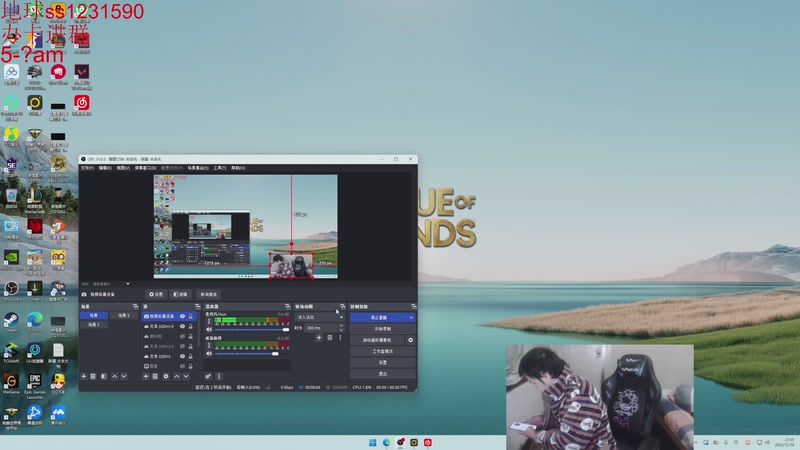Open advanced audio properties gear icon
The image size is (800, 450).
coord(208,377)
